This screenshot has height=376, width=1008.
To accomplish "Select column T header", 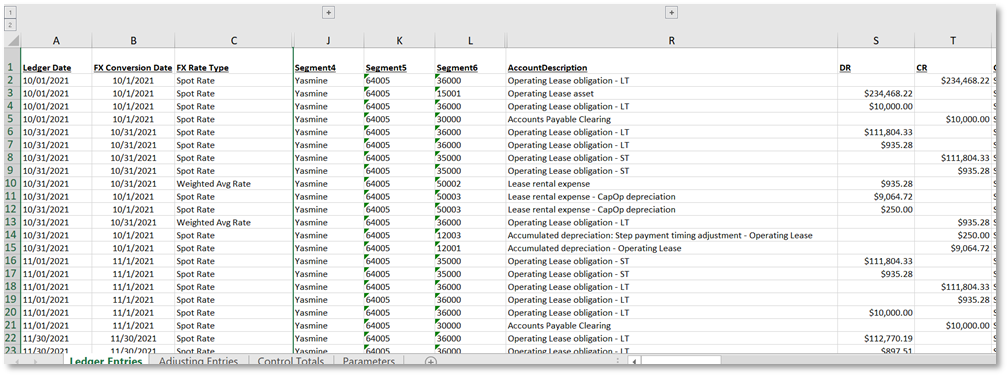I will click(x=953, y=40).
